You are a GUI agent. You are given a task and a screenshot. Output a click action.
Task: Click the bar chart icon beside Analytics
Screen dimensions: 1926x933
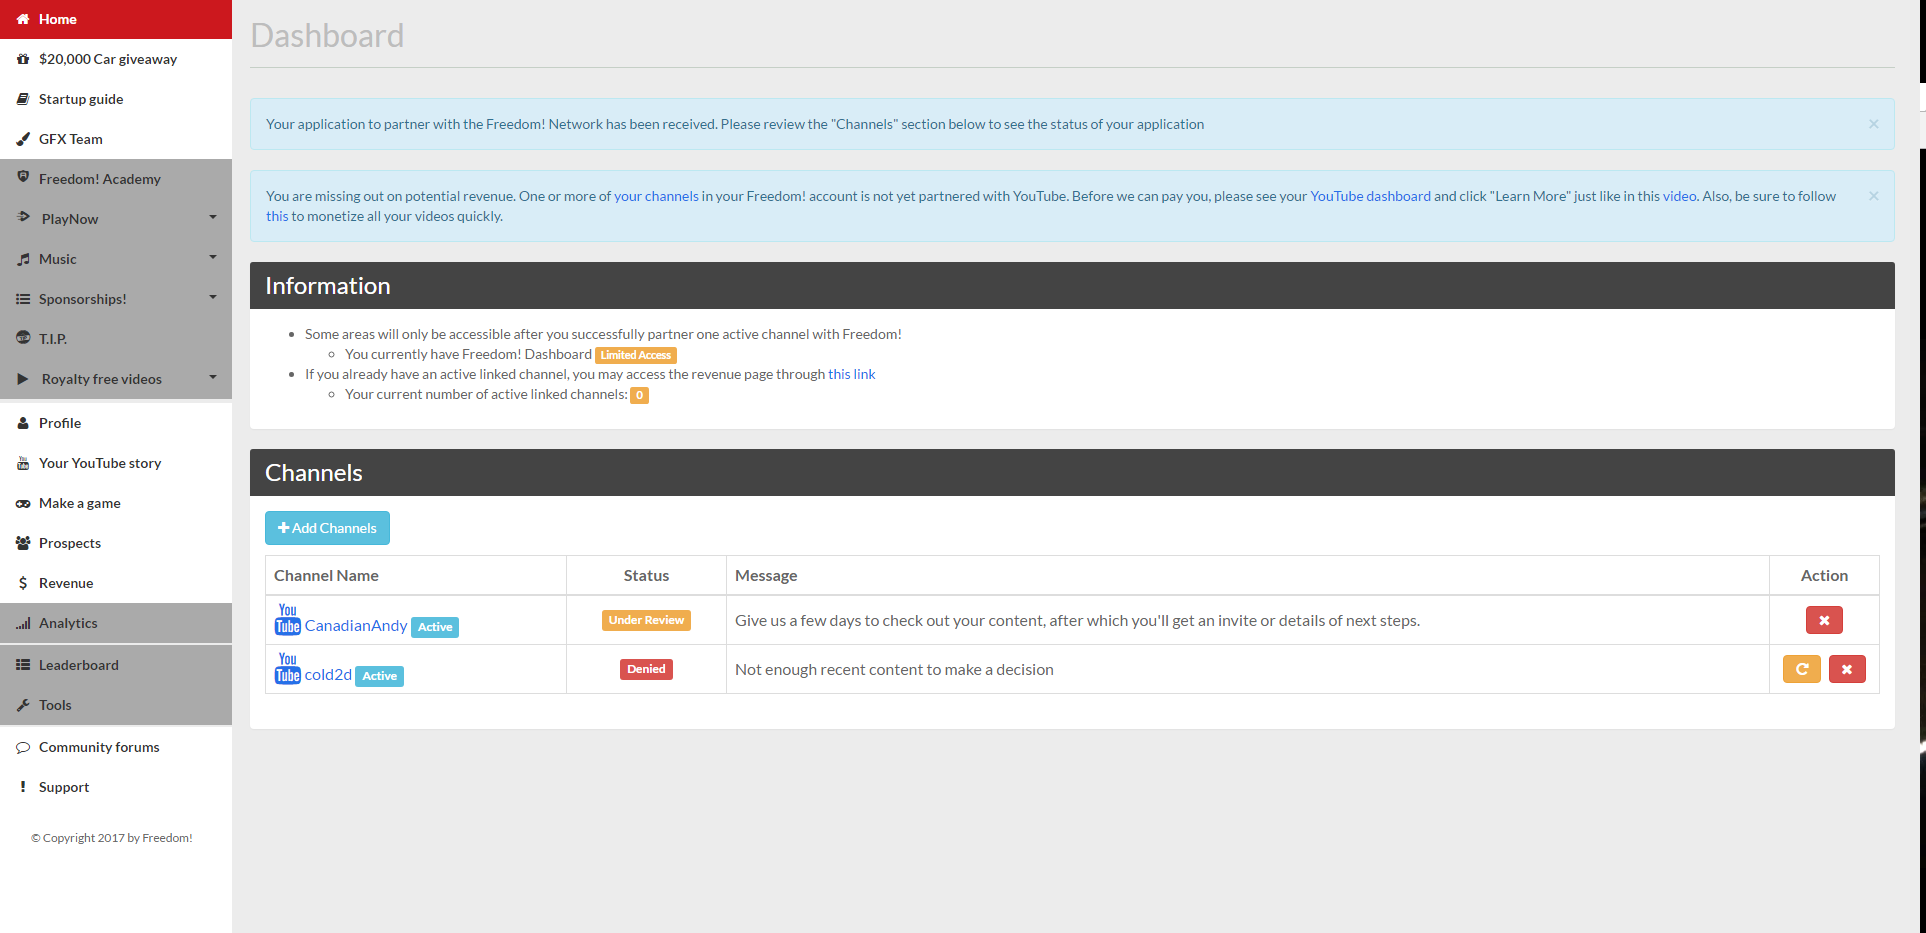[x=23, y=623]
